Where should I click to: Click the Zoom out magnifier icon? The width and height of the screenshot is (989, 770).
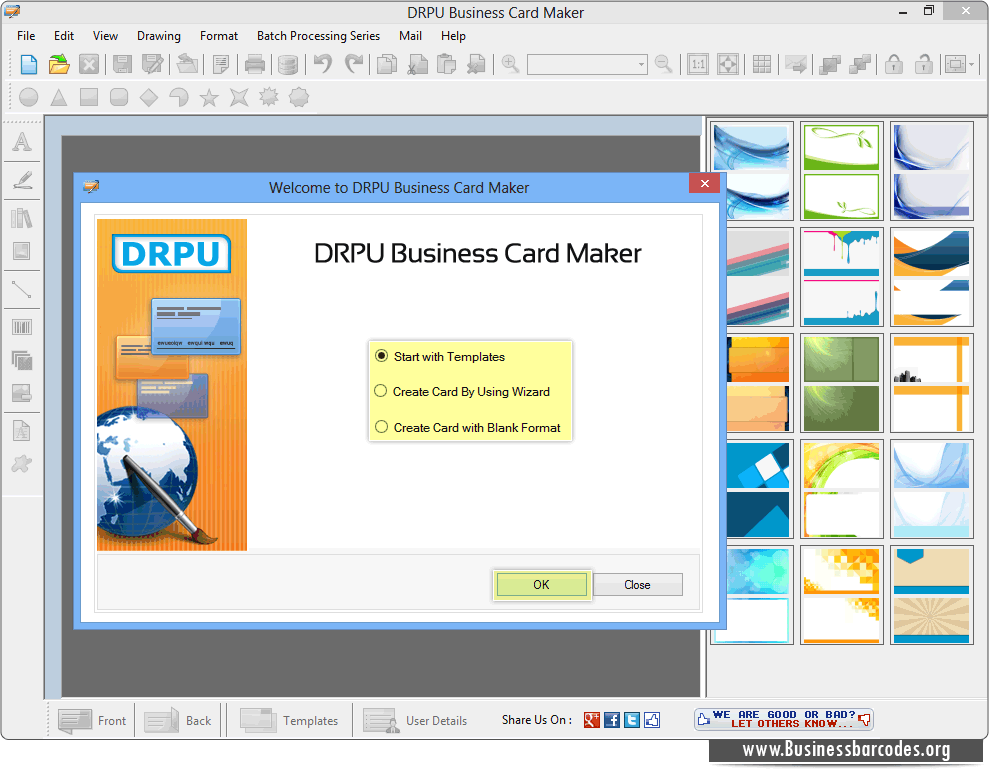(663, 64)
